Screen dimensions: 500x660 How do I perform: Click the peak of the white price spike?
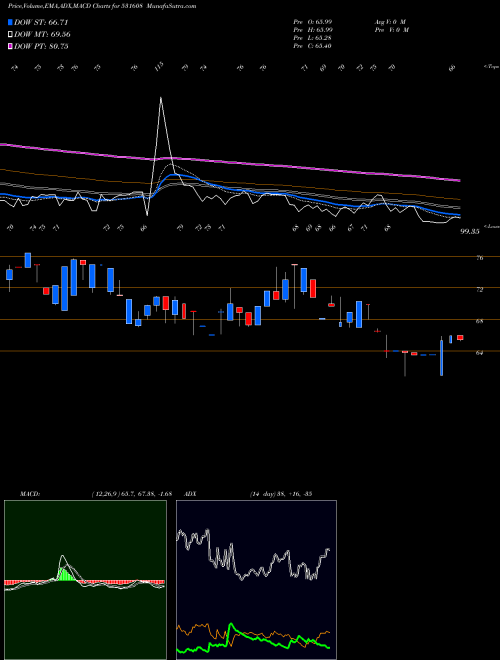[x=161, y=98]
